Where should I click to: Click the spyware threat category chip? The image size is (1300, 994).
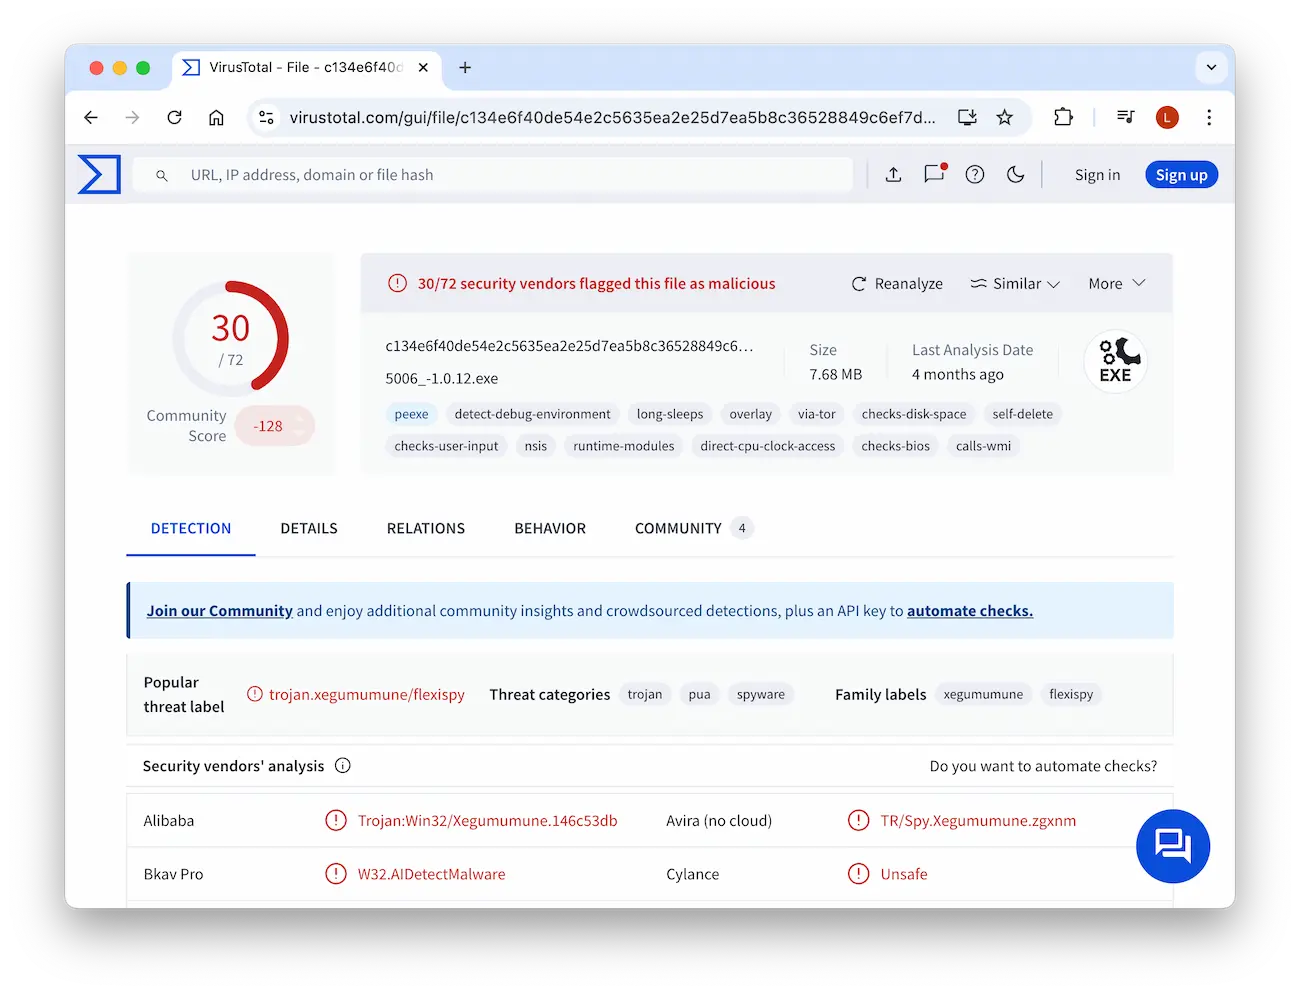click(x=761, y=694)
